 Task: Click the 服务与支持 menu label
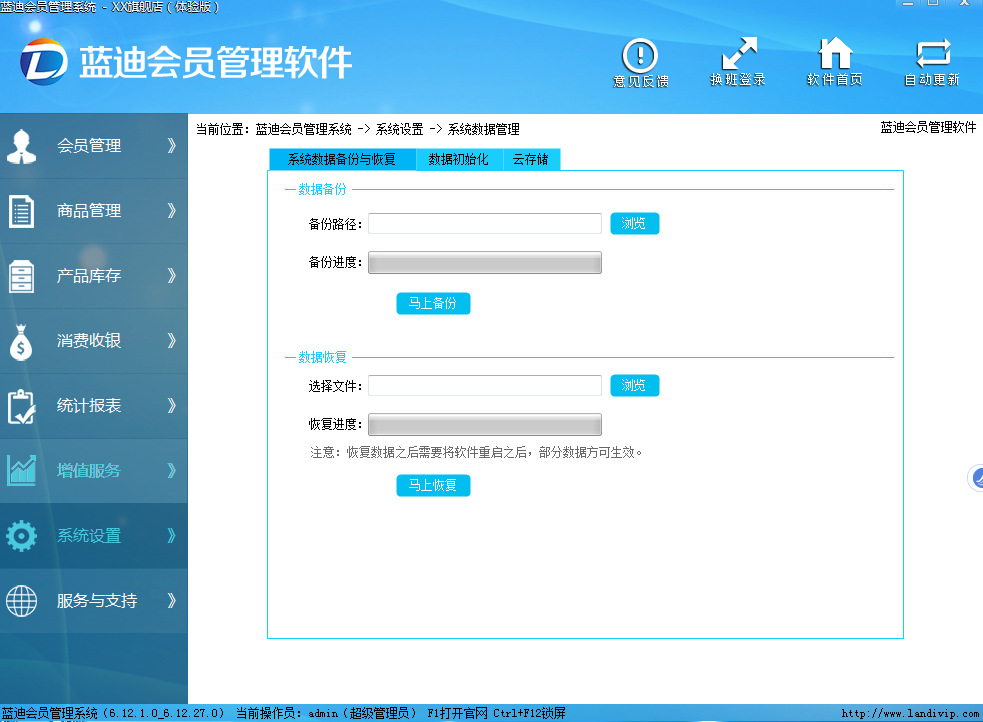coord(97,601)
